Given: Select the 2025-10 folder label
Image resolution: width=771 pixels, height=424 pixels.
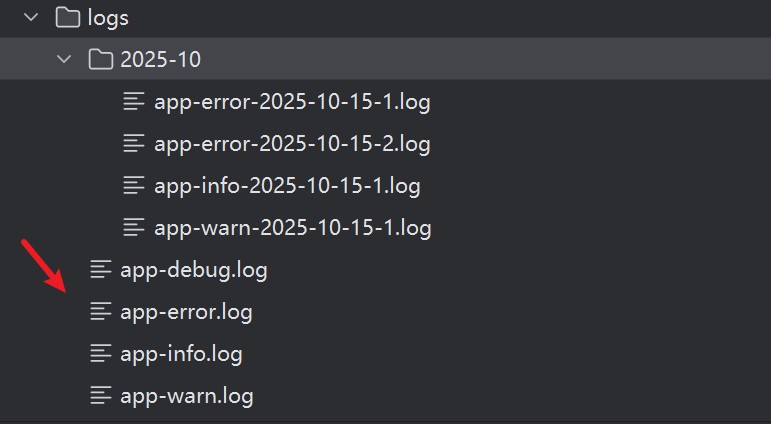Looking at the screenshot, I should 160,59.
